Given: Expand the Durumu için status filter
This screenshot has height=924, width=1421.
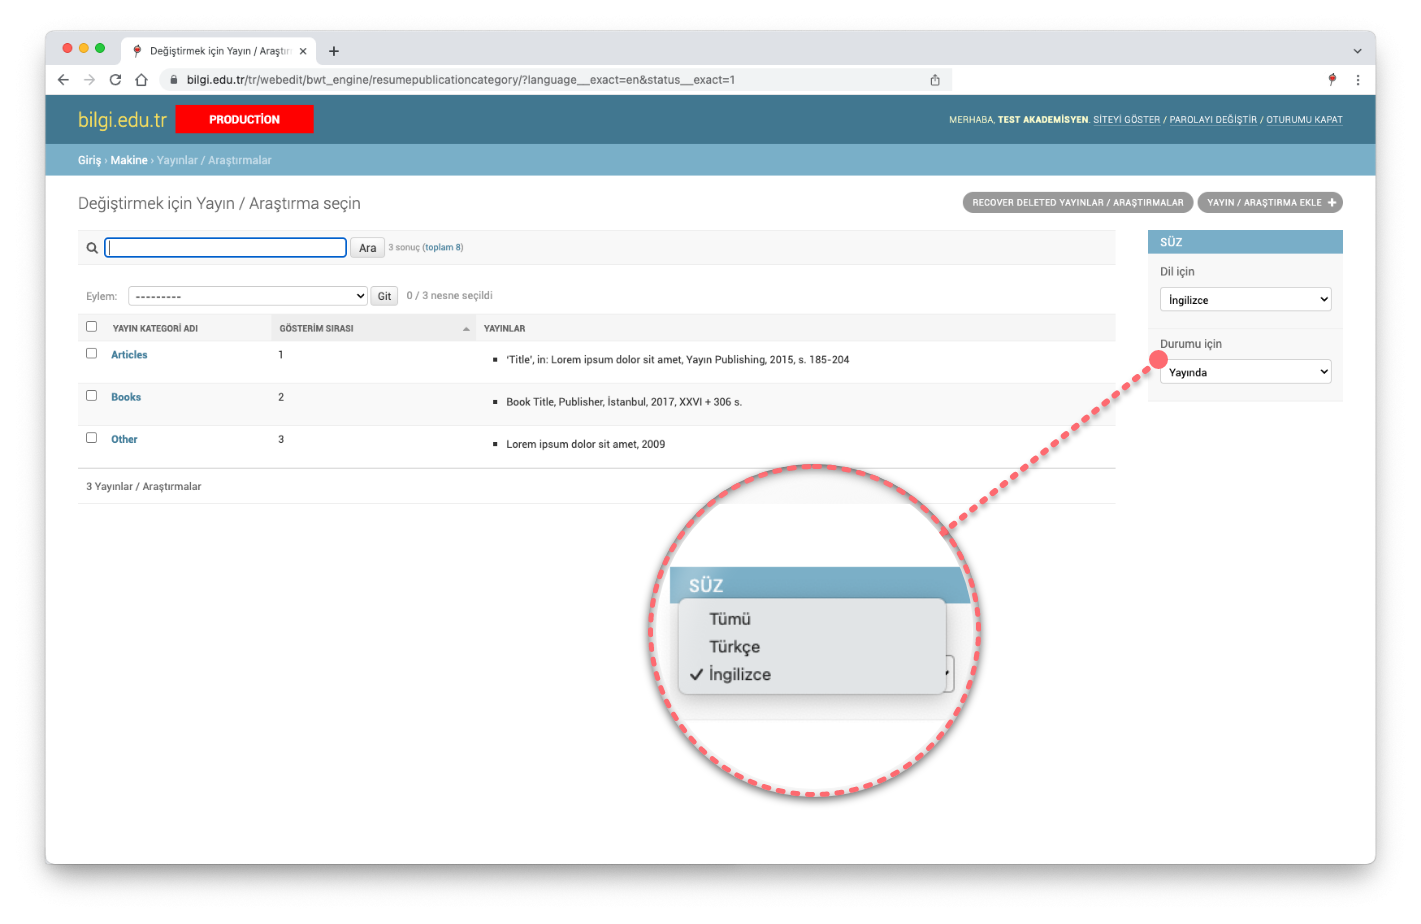Looking at the screenshot, I should [1245, 372].
